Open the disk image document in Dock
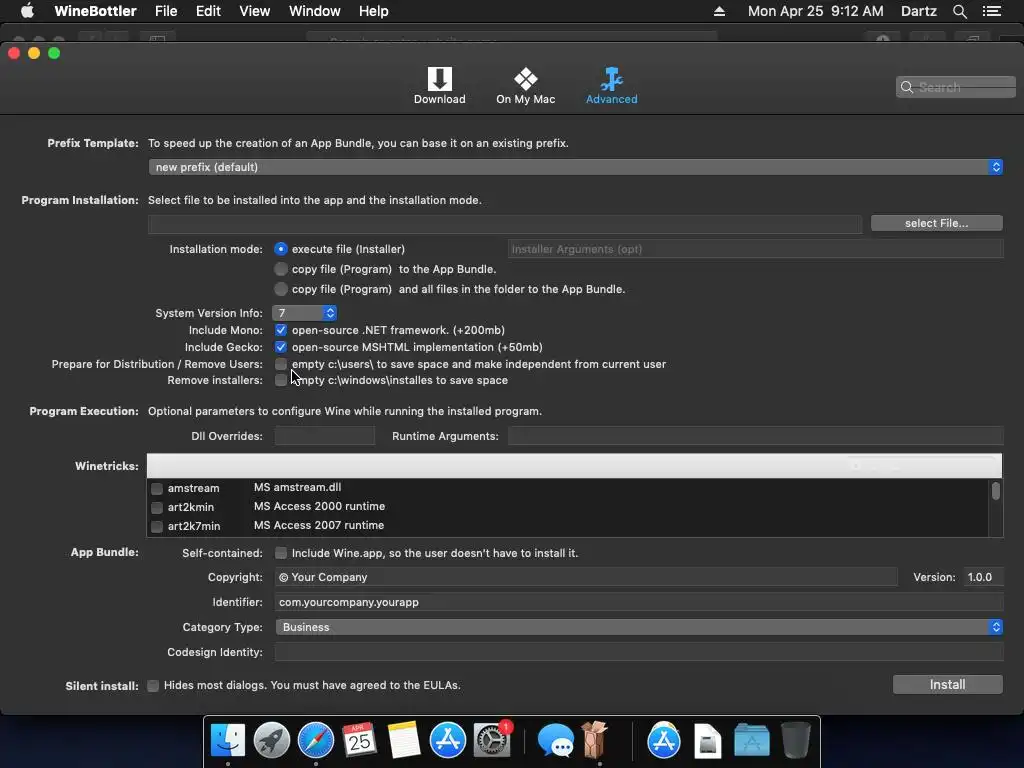Screen dimensions: 1024x768 [x=707, y=741]
